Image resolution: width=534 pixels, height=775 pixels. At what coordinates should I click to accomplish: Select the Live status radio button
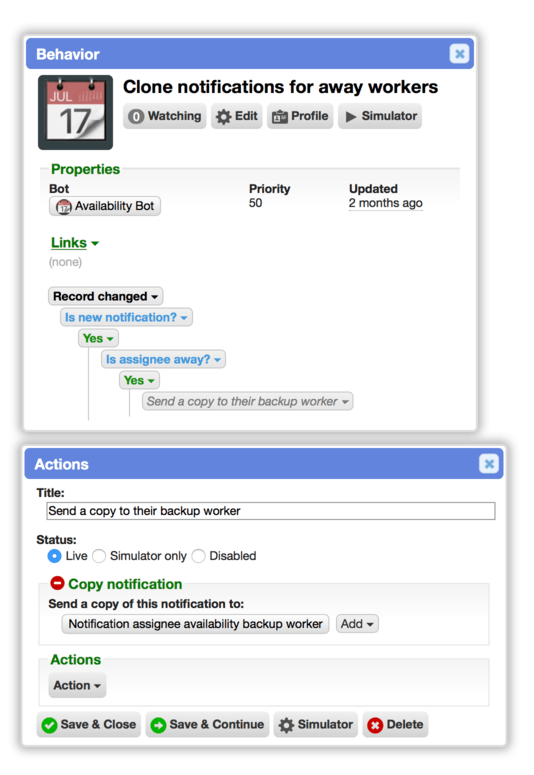(x=54, y=556)
